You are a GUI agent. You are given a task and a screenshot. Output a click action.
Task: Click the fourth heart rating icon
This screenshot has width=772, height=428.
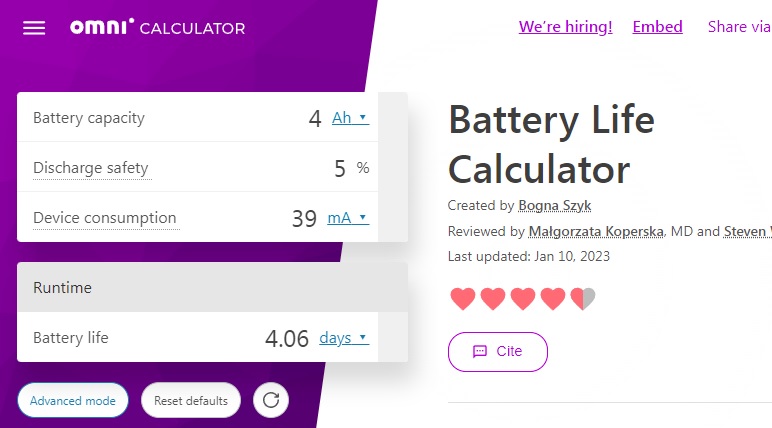(552, 298)
